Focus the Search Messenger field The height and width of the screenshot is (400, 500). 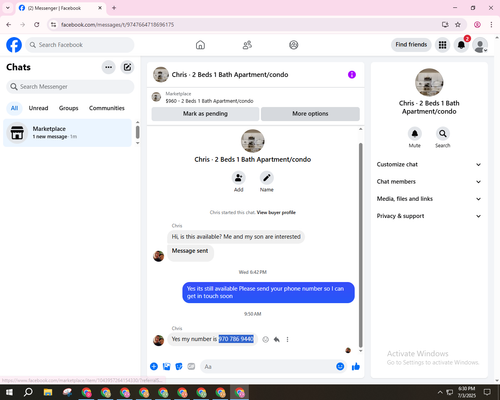70,87
